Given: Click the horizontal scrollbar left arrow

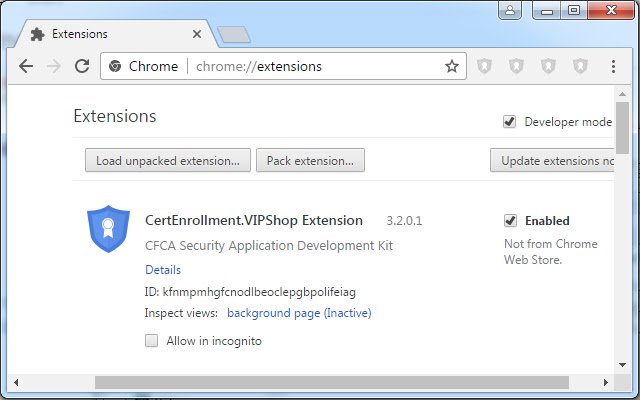Looking at the screenshot, I should pyautogui.click(x=16, y=382).
